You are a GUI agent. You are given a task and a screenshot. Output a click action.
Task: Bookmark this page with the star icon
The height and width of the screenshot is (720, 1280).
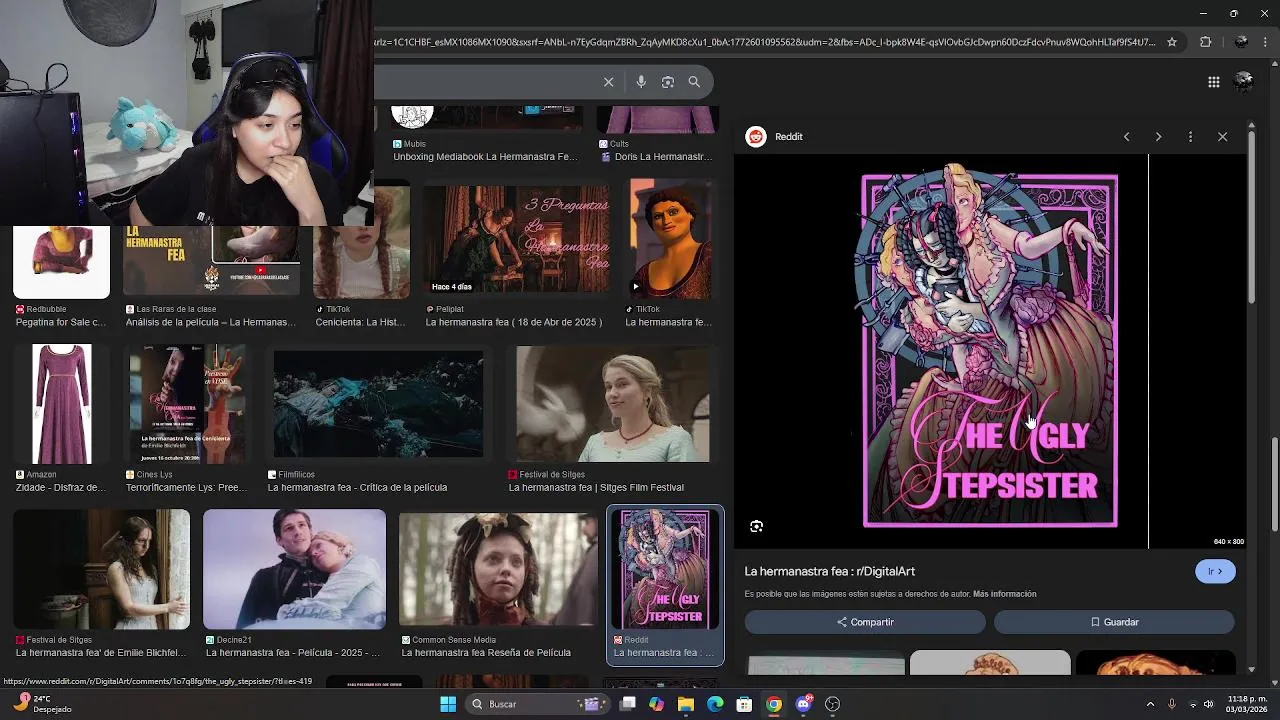coord(1172,42)
